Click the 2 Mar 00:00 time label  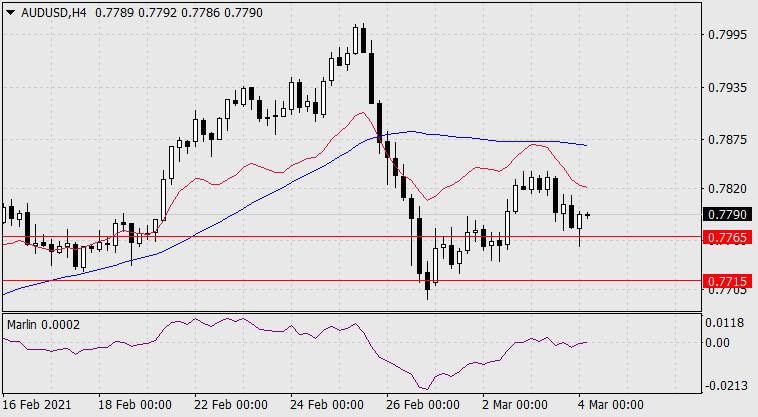coord(515,404)
